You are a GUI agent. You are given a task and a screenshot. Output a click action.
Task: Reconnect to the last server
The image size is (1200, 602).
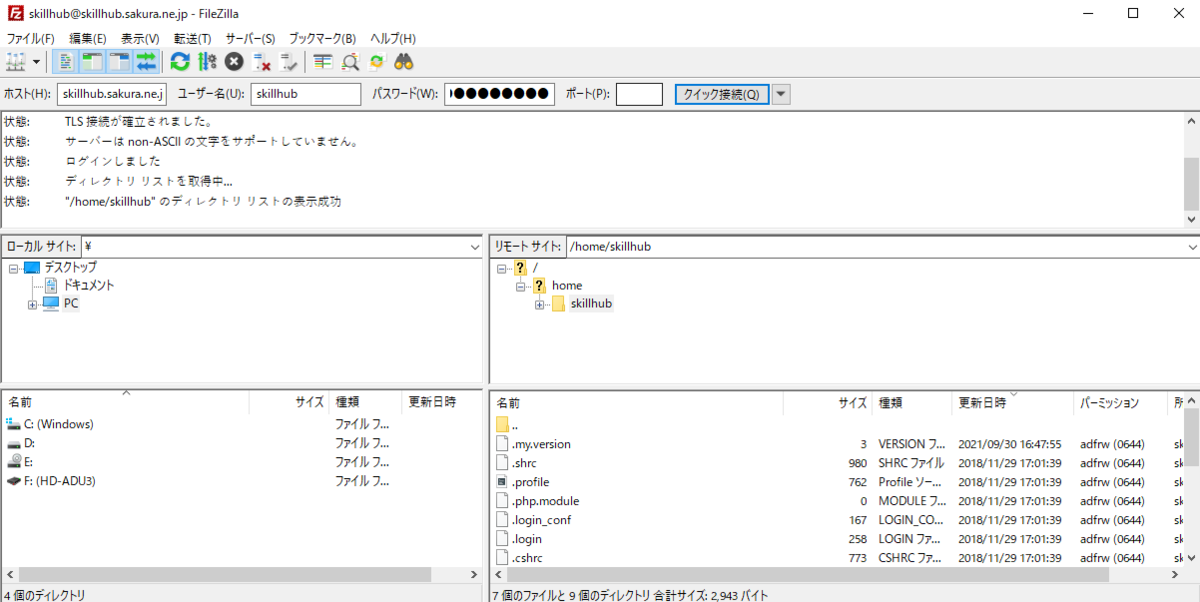pos(289,62)
